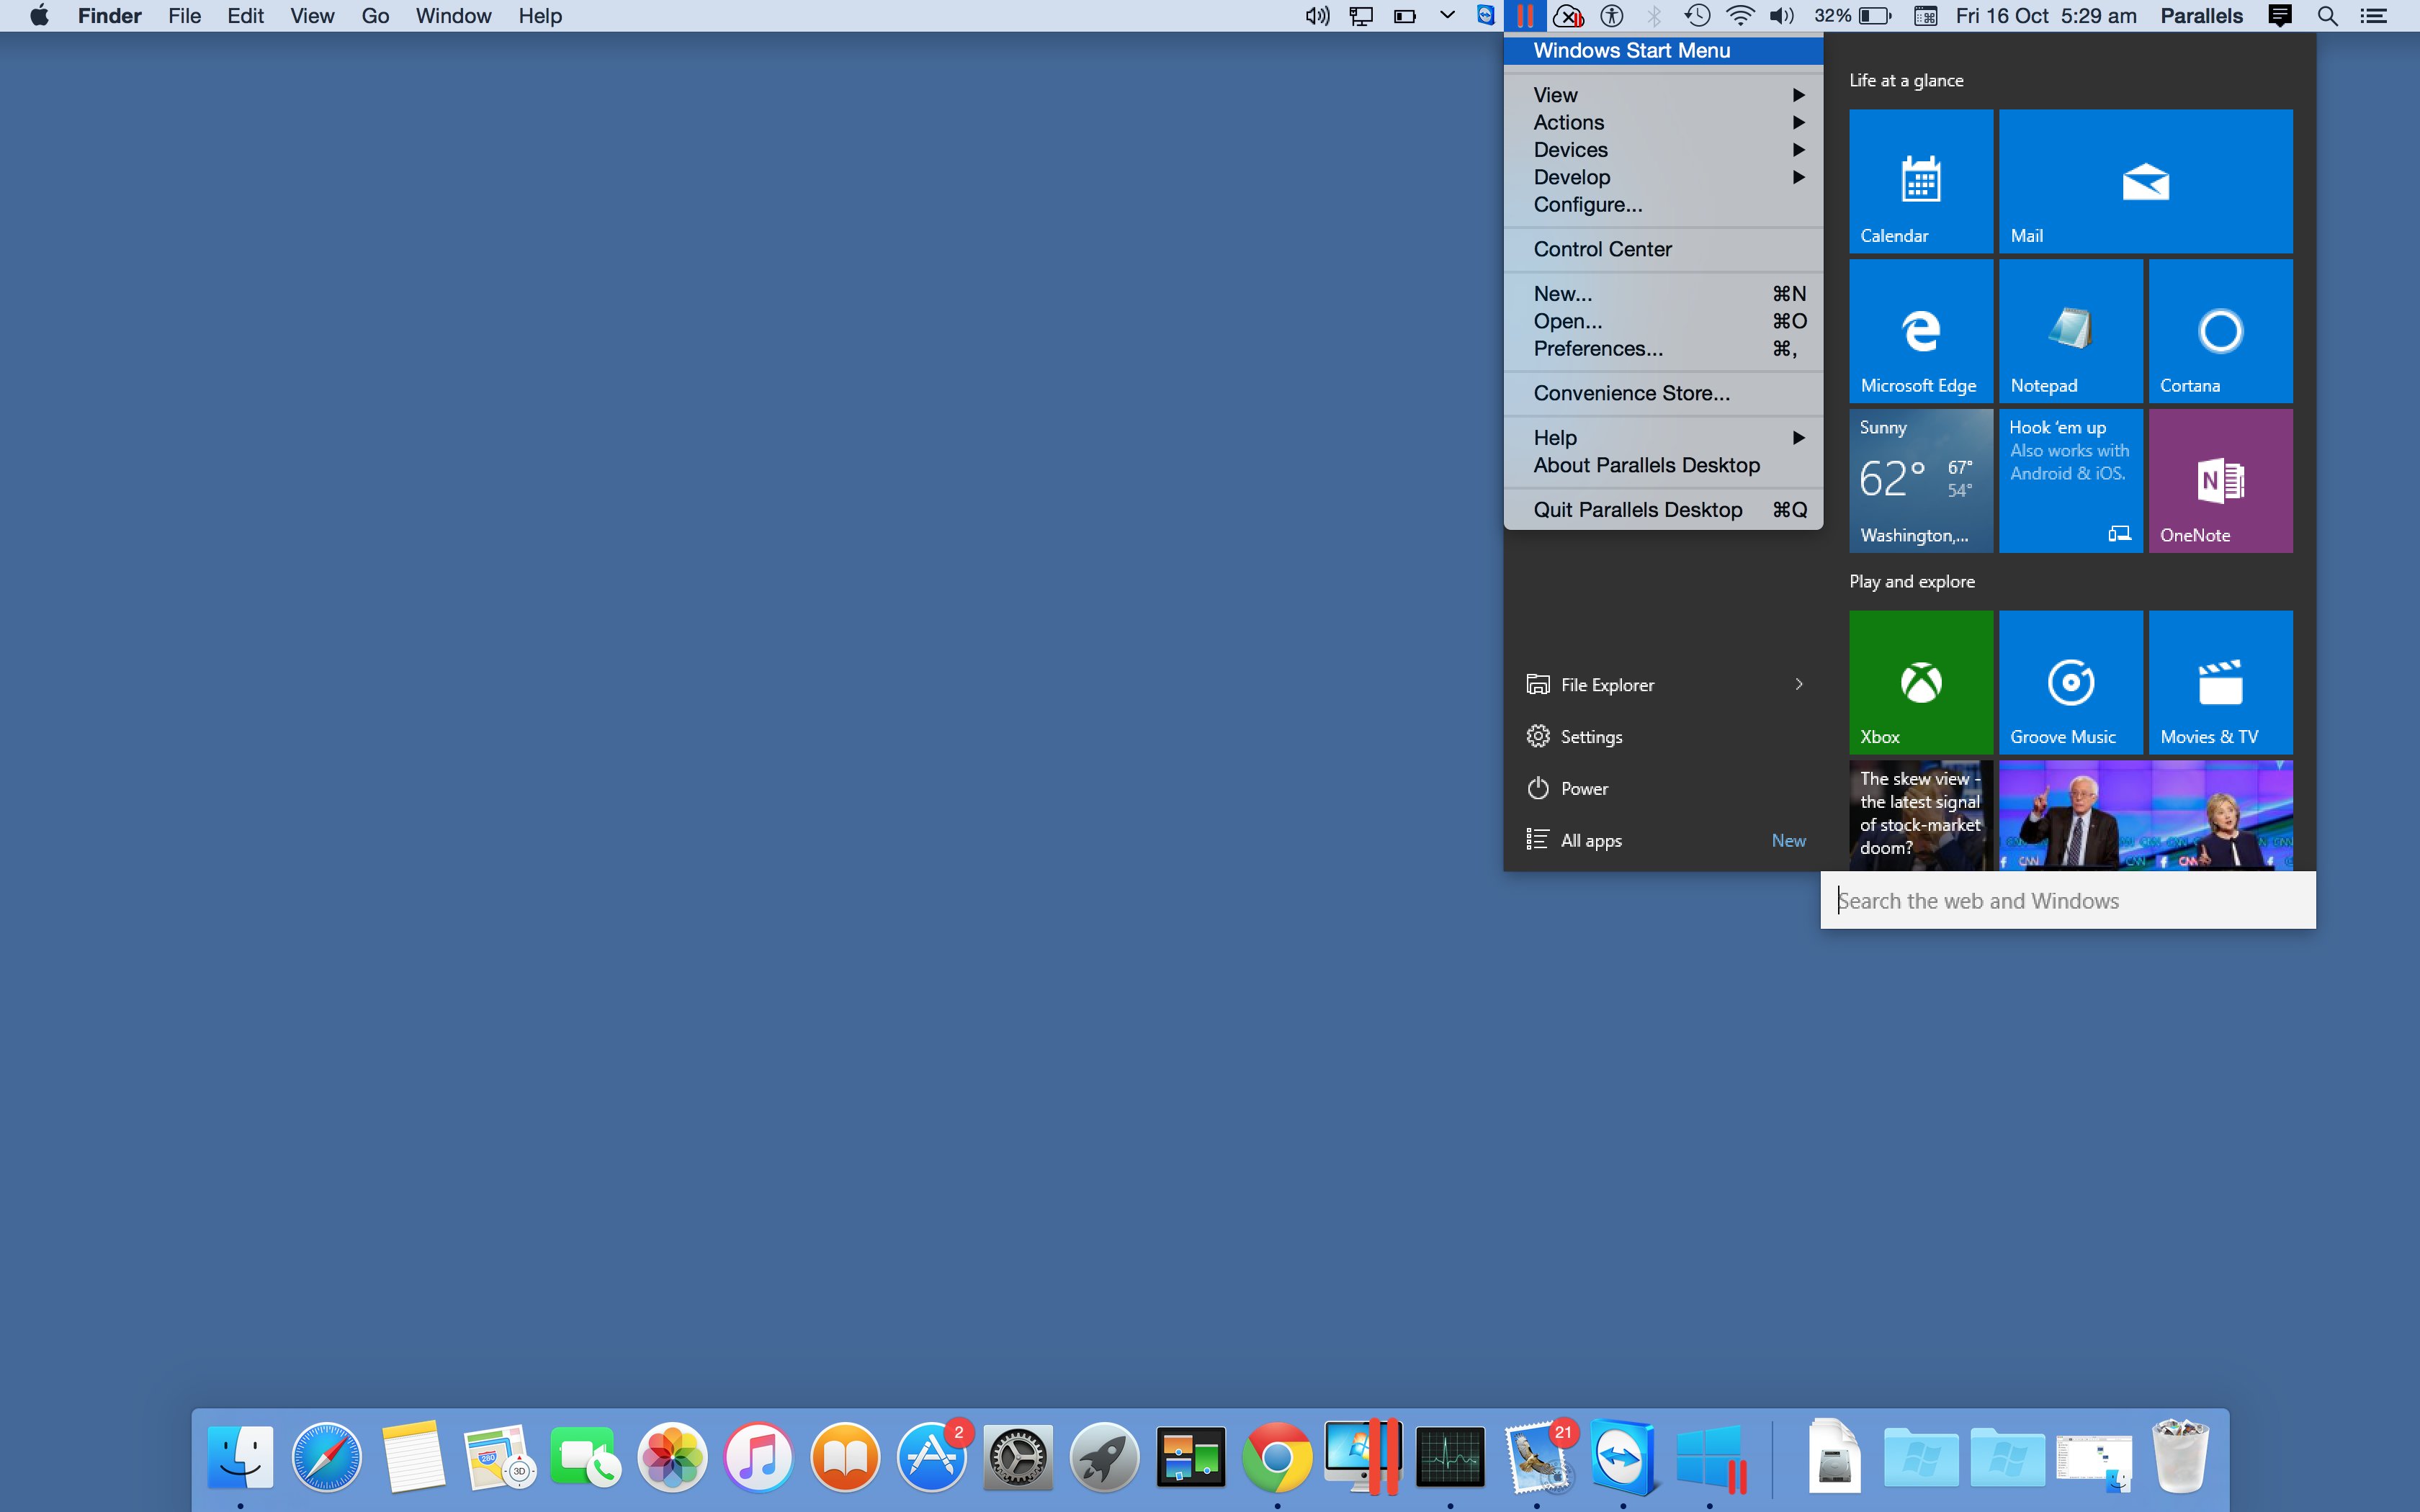Expand the Devices submenu

pos(1663,150)
